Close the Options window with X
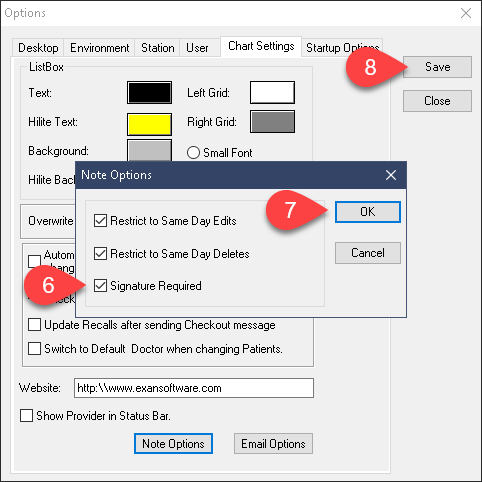 tap(466, 13)
